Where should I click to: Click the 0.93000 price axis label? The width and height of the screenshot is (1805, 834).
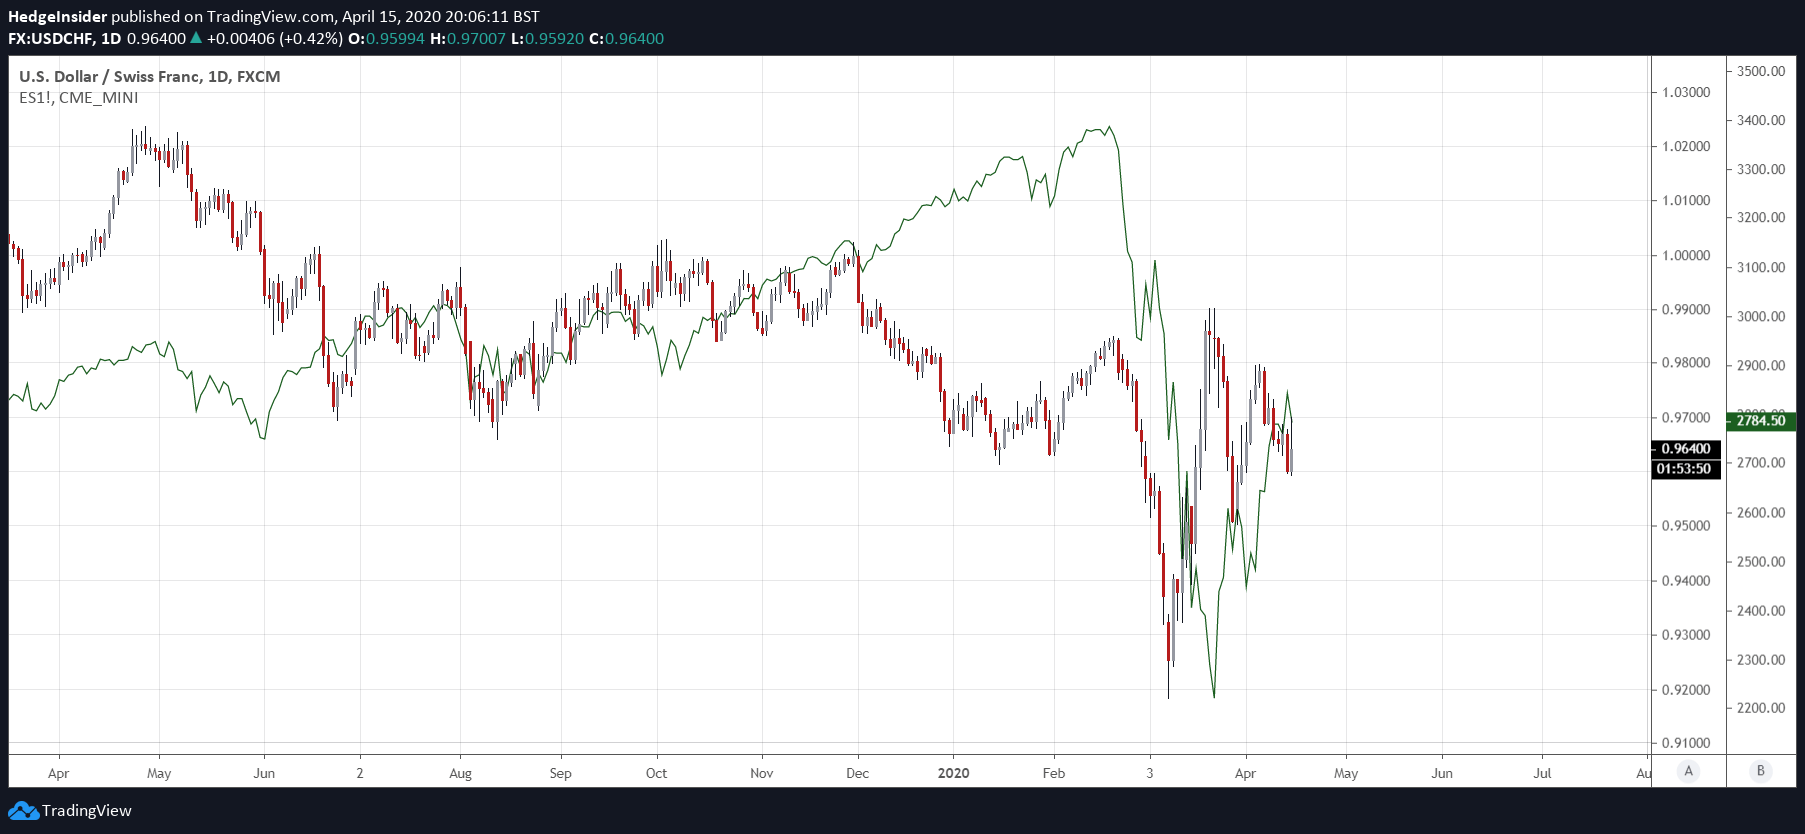tap(1686, 634)
